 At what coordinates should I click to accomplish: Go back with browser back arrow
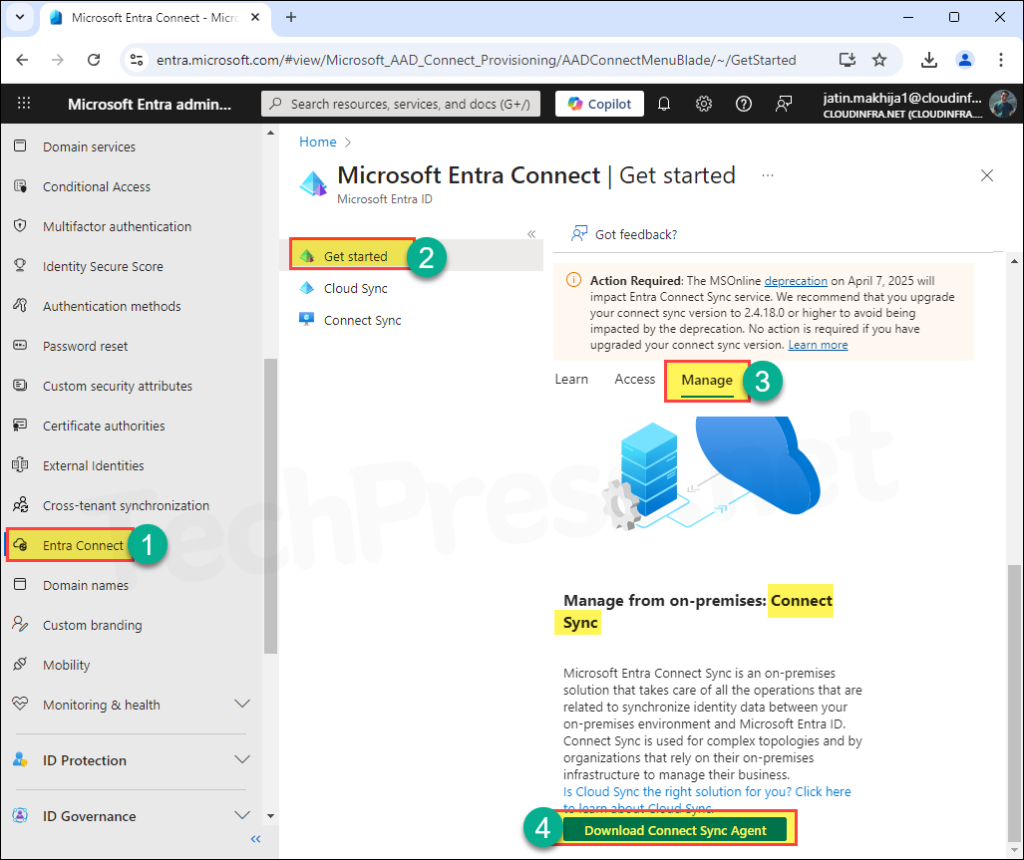pyautogui.click(x=22, y=60)
